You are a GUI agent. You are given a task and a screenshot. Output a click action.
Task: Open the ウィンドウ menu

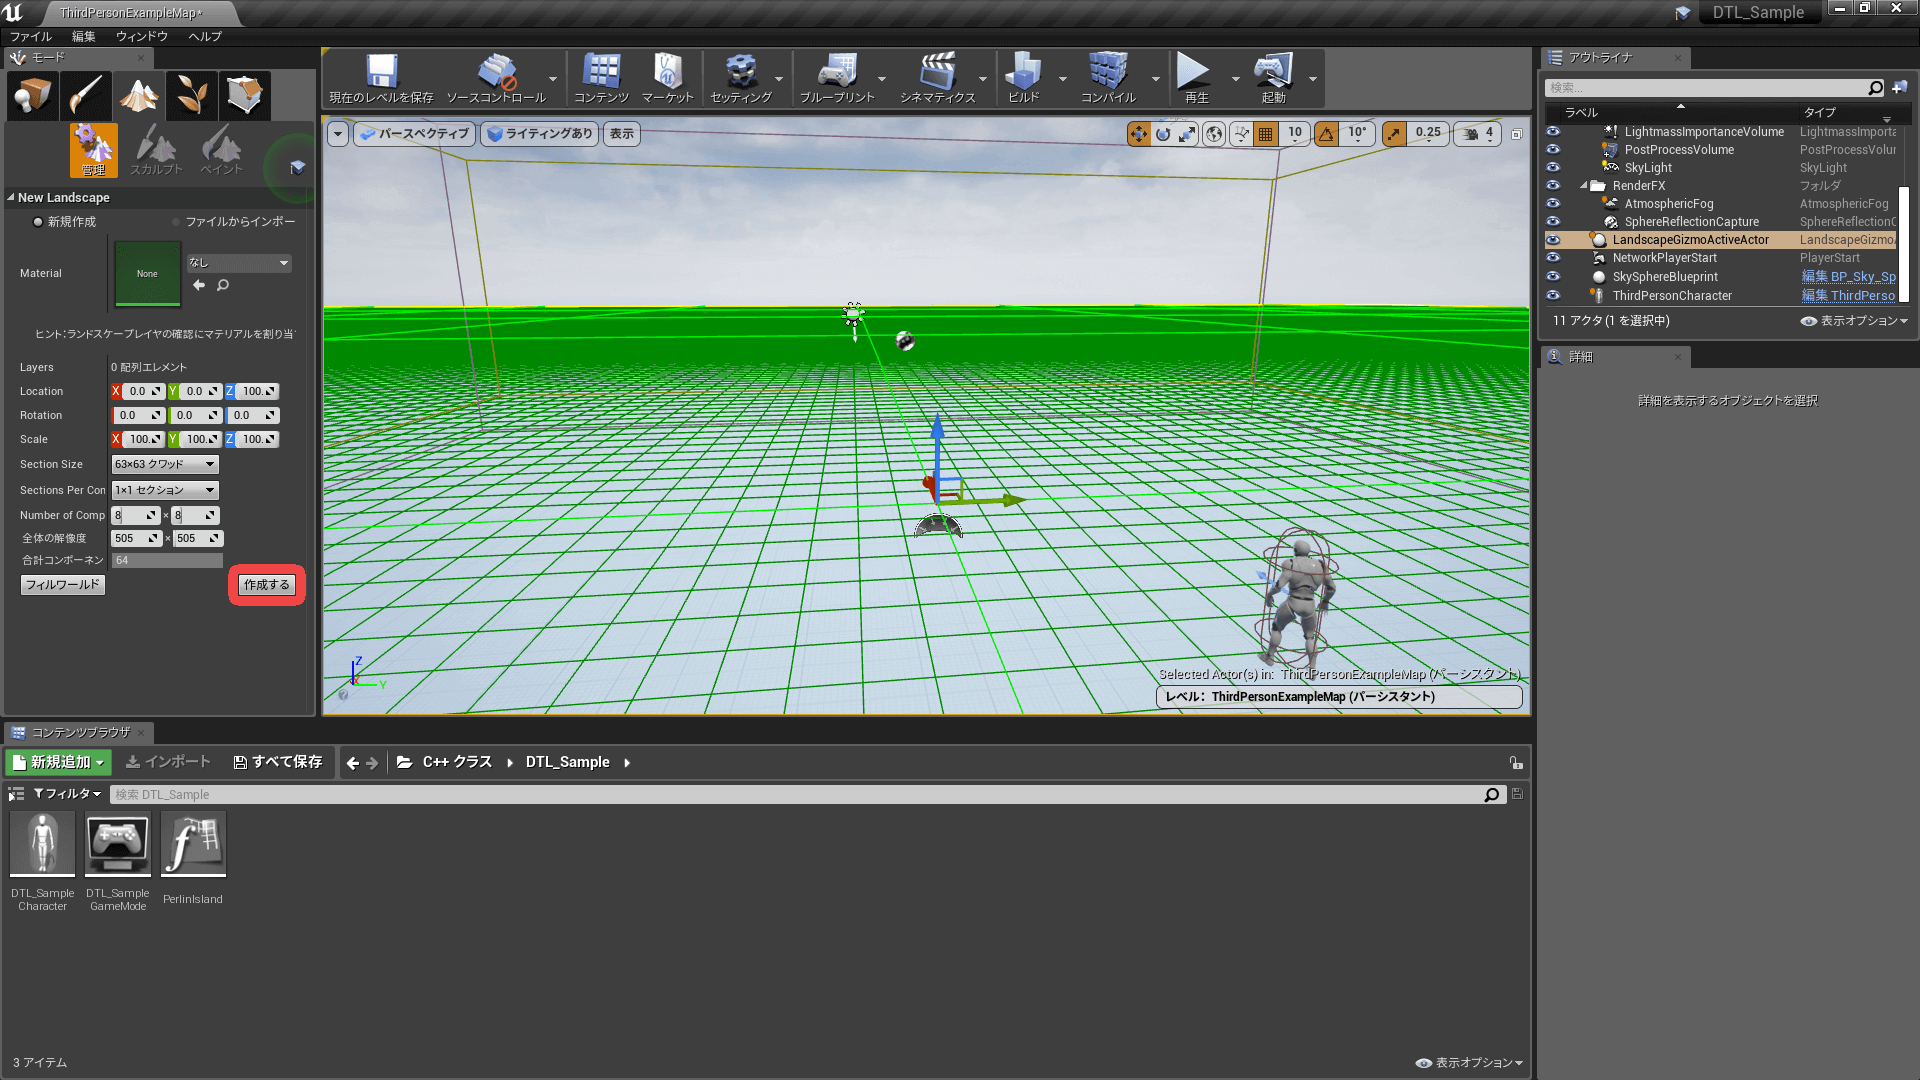141,36
